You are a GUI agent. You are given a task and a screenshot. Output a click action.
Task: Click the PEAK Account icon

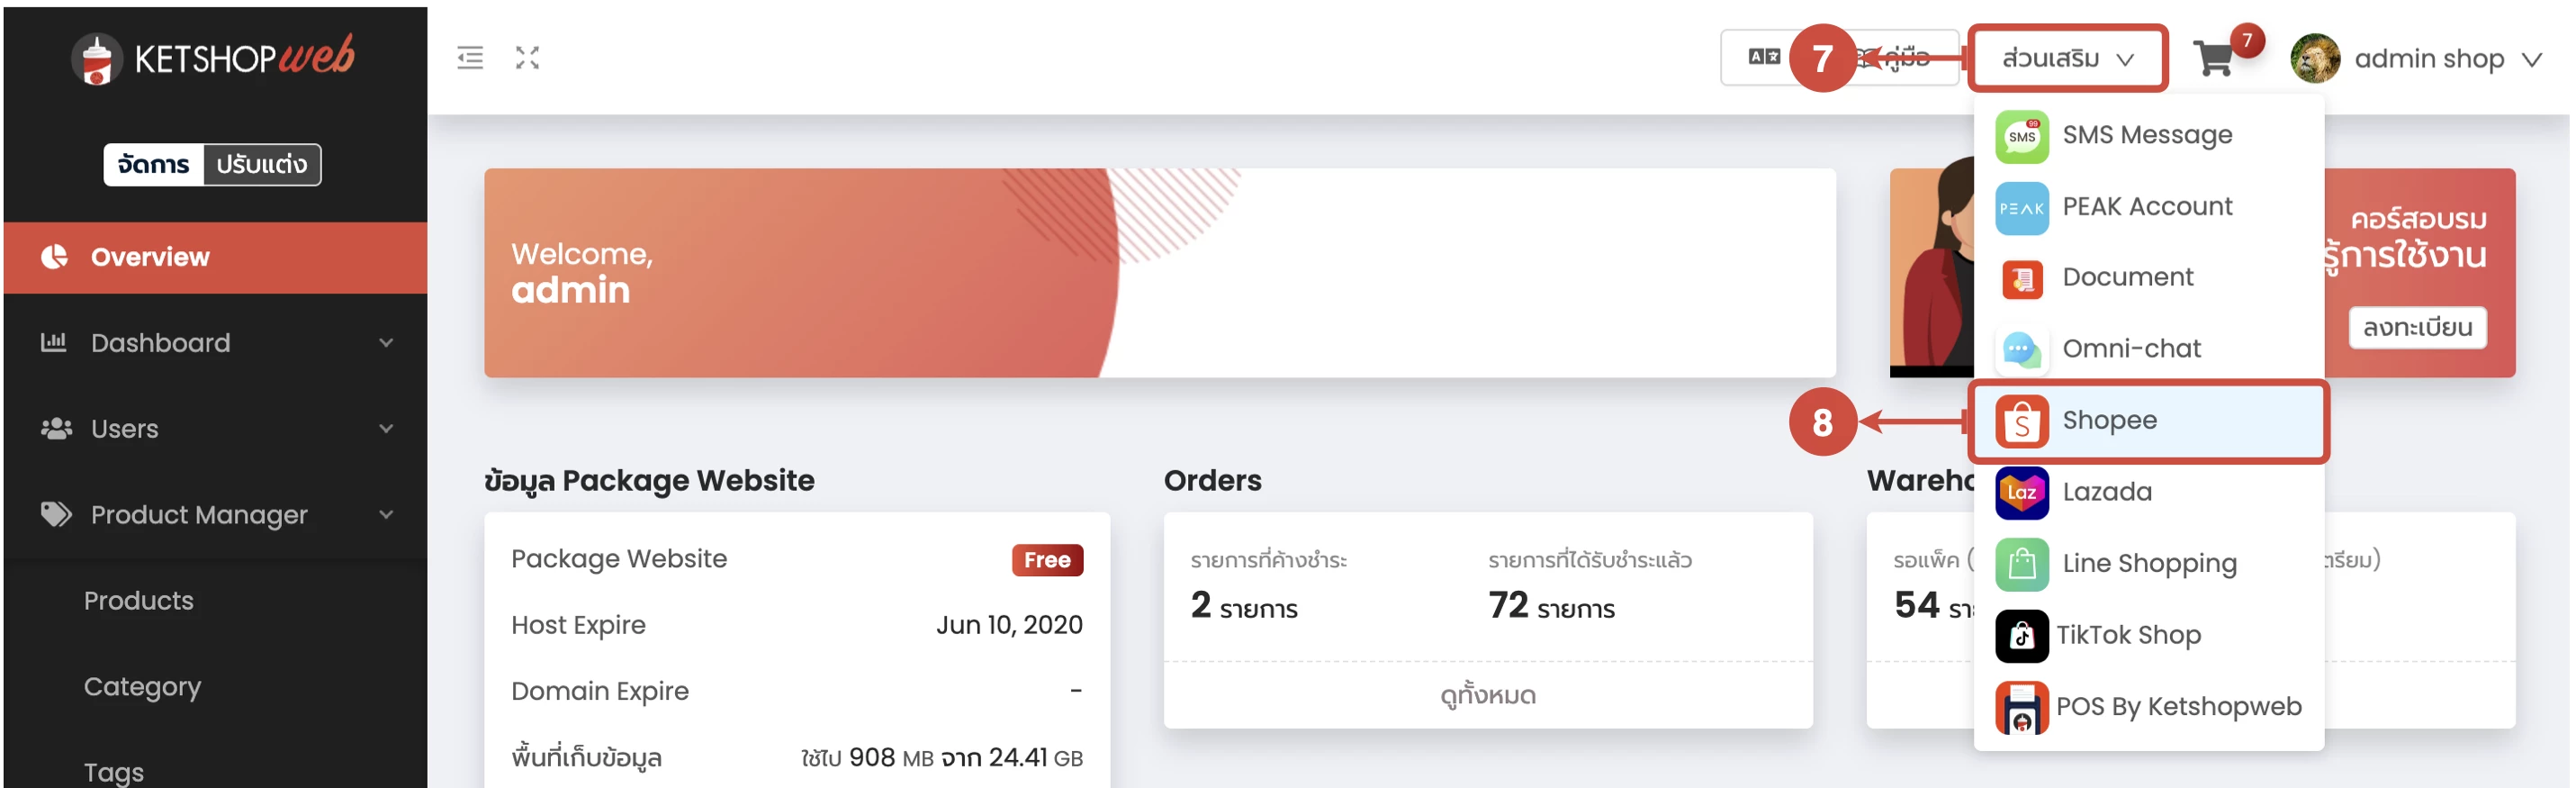pyautogui.click(x=2021, y=208)
